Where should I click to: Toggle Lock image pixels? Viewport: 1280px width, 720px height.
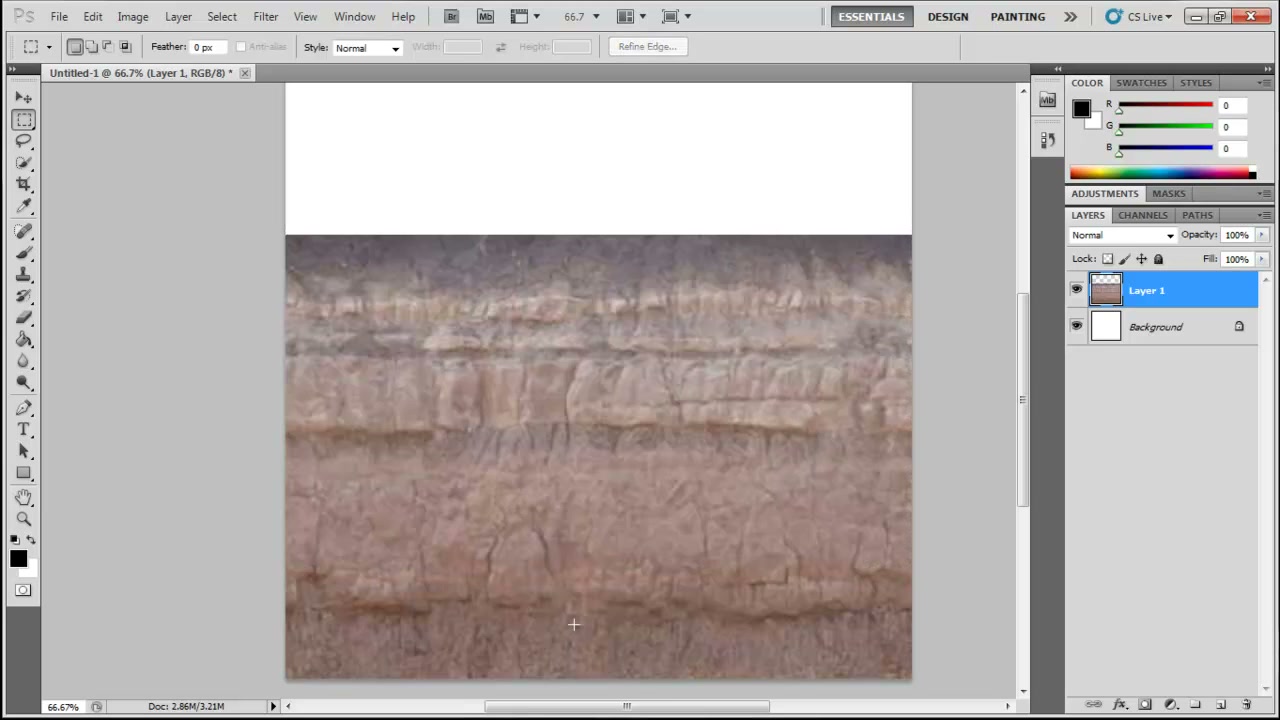pyautogui.click(x=1124, y=259)
